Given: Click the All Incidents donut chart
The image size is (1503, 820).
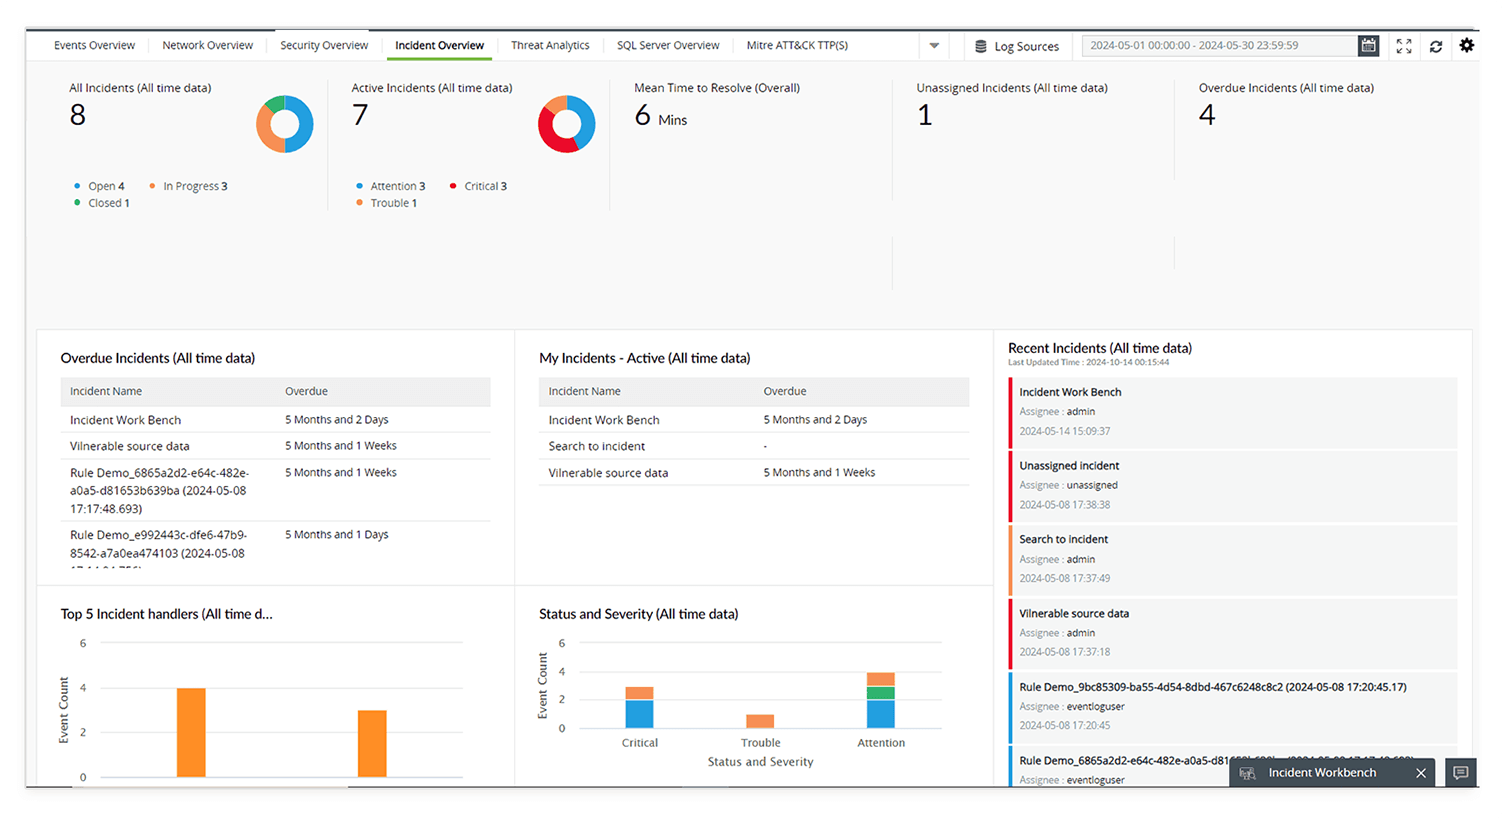Looking at the screenshot, I should [285, 124].
